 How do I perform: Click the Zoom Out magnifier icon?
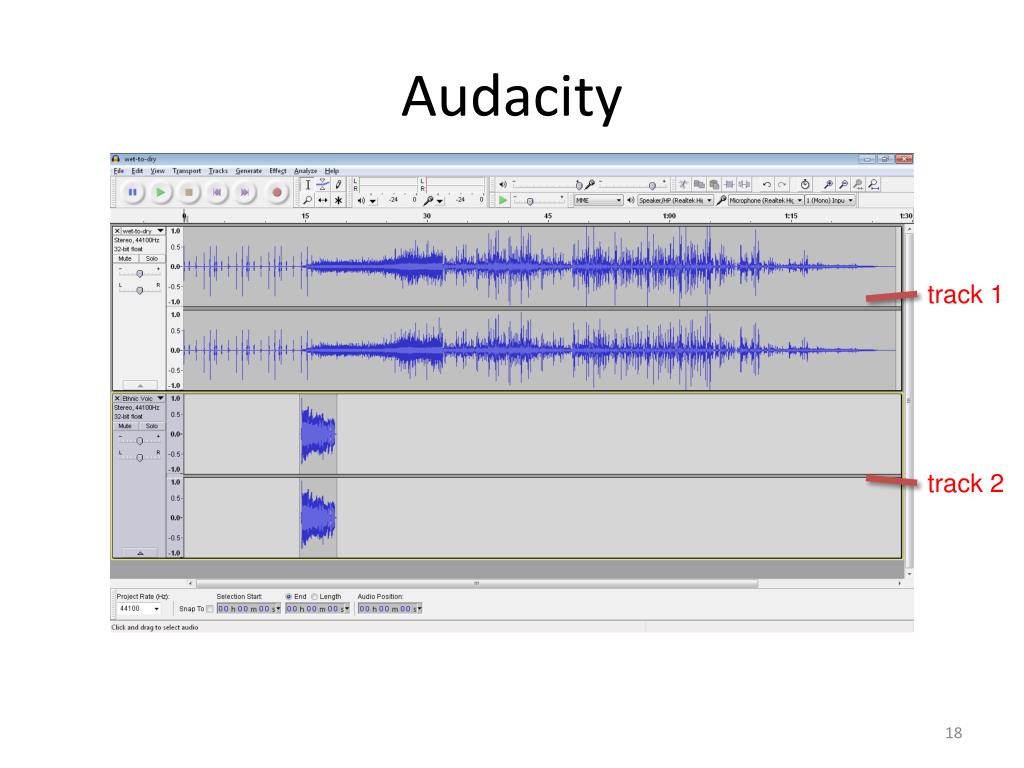[x=843, y=185]
